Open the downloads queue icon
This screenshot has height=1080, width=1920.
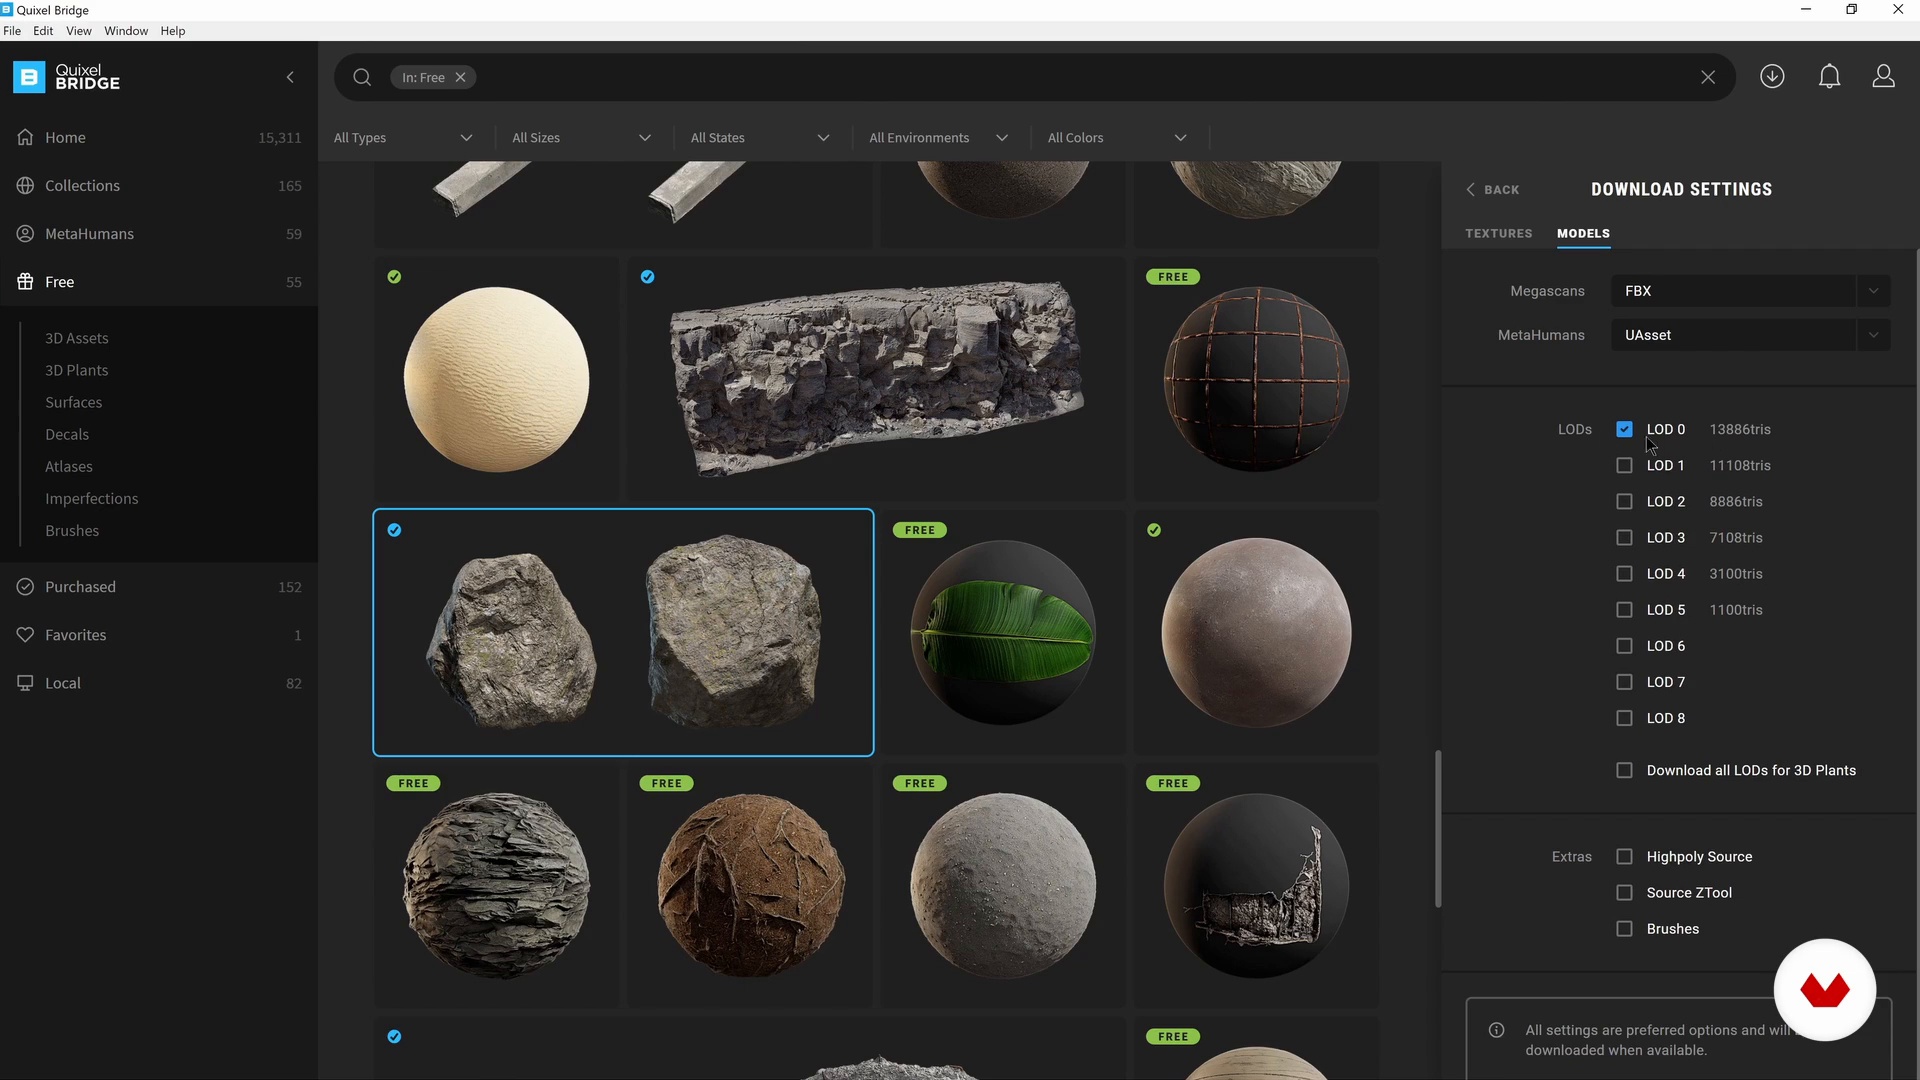pyautogui.click(x=1772, y=76)
